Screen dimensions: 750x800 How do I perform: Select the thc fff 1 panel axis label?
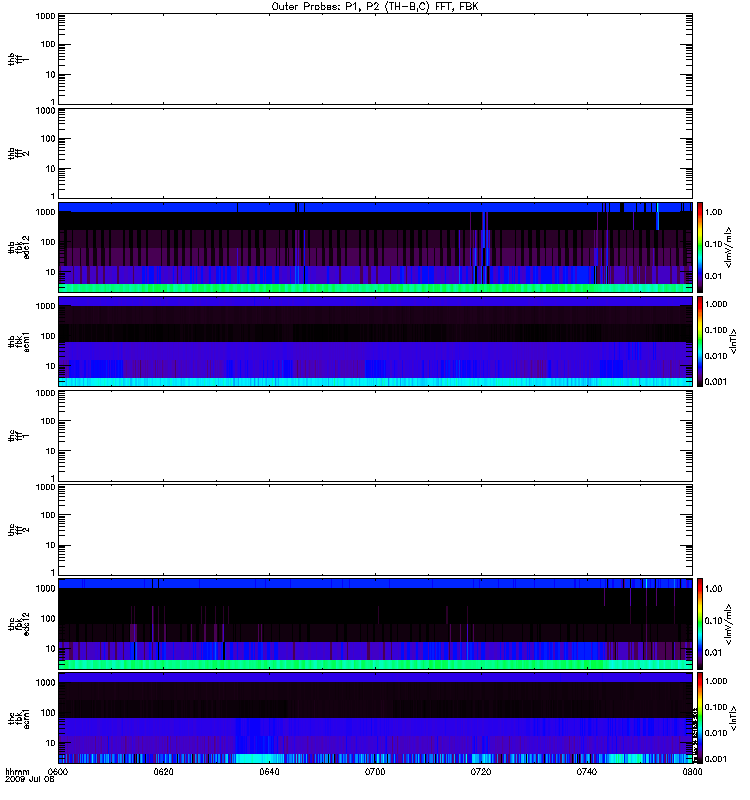coord(18,436)
